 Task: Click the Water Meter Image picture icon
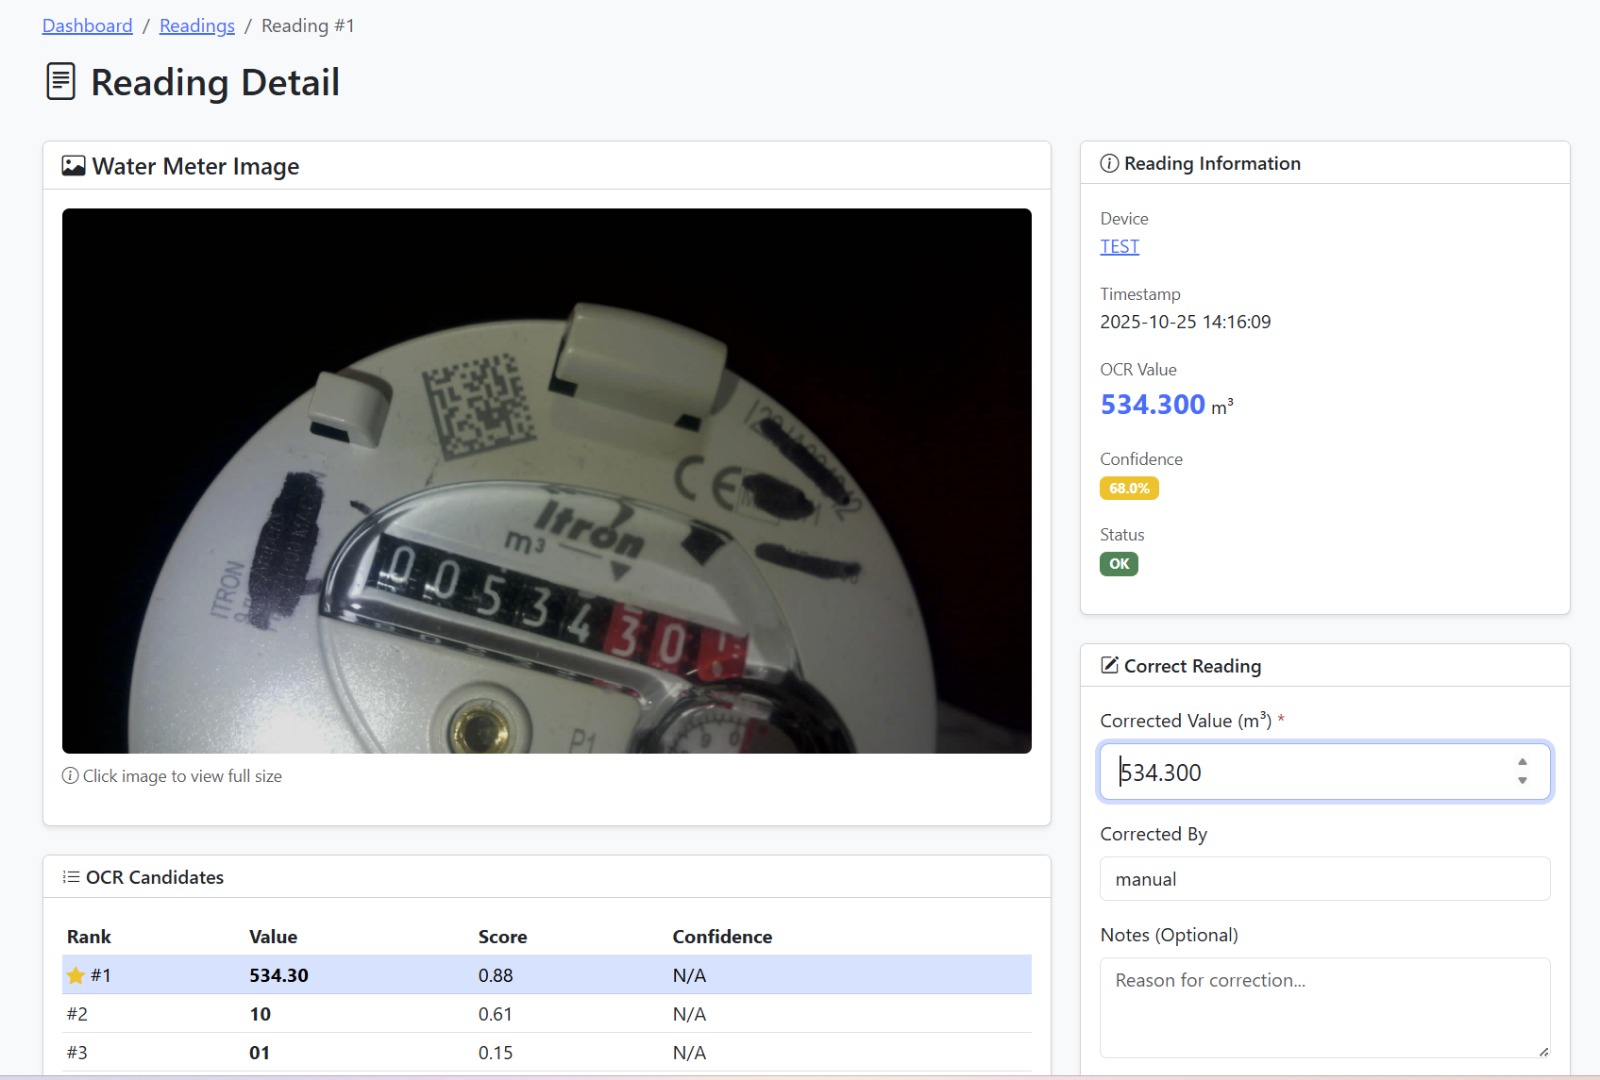click(x=73, y=166)
